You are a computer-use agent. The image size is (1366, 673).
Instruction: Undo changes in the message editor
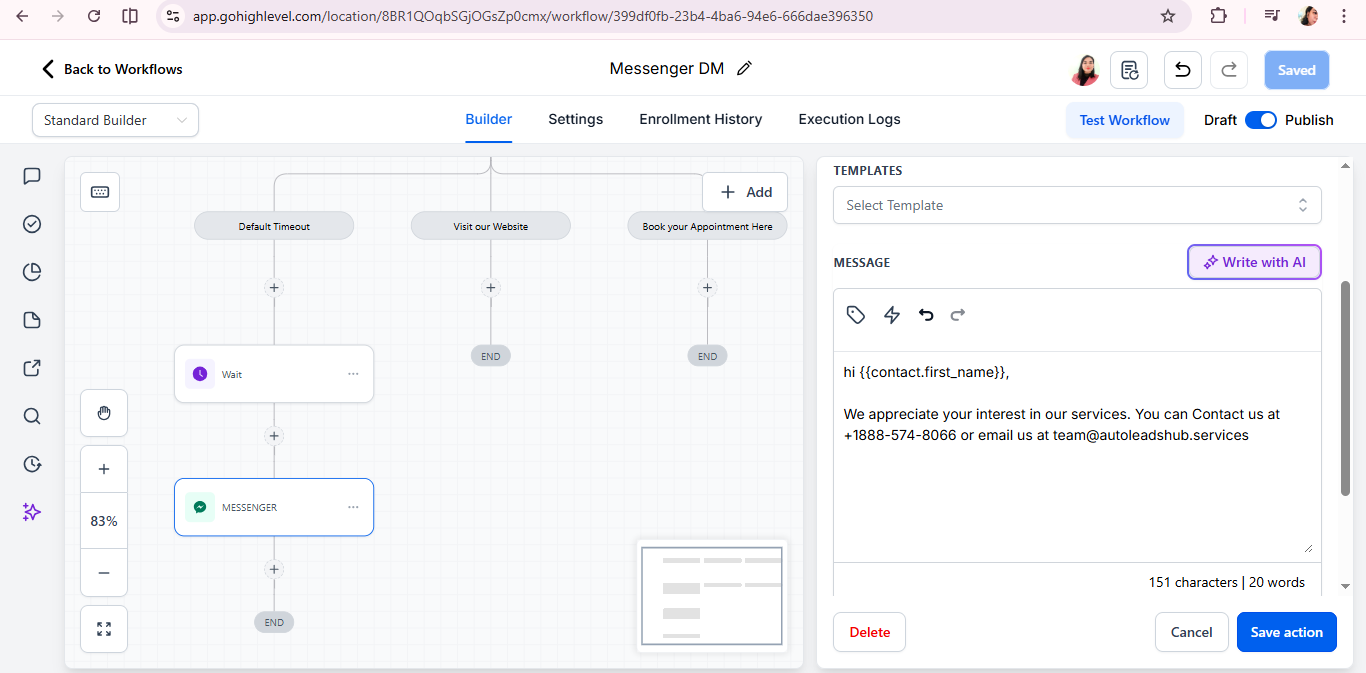pos(925,314)
